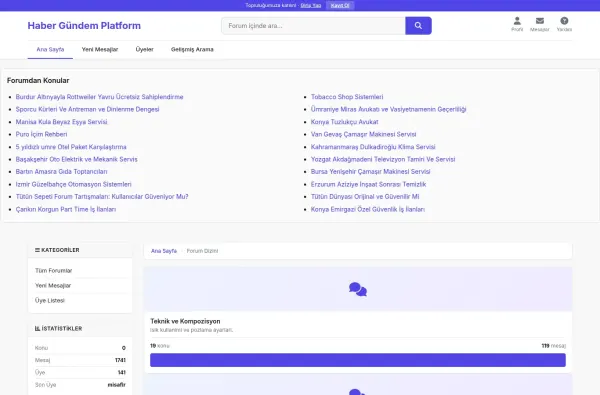Focus the 'Forum içinde ara...' search field
Image resolution: width=600 pixels, height=395 pixels.
(x=313, y=26)
